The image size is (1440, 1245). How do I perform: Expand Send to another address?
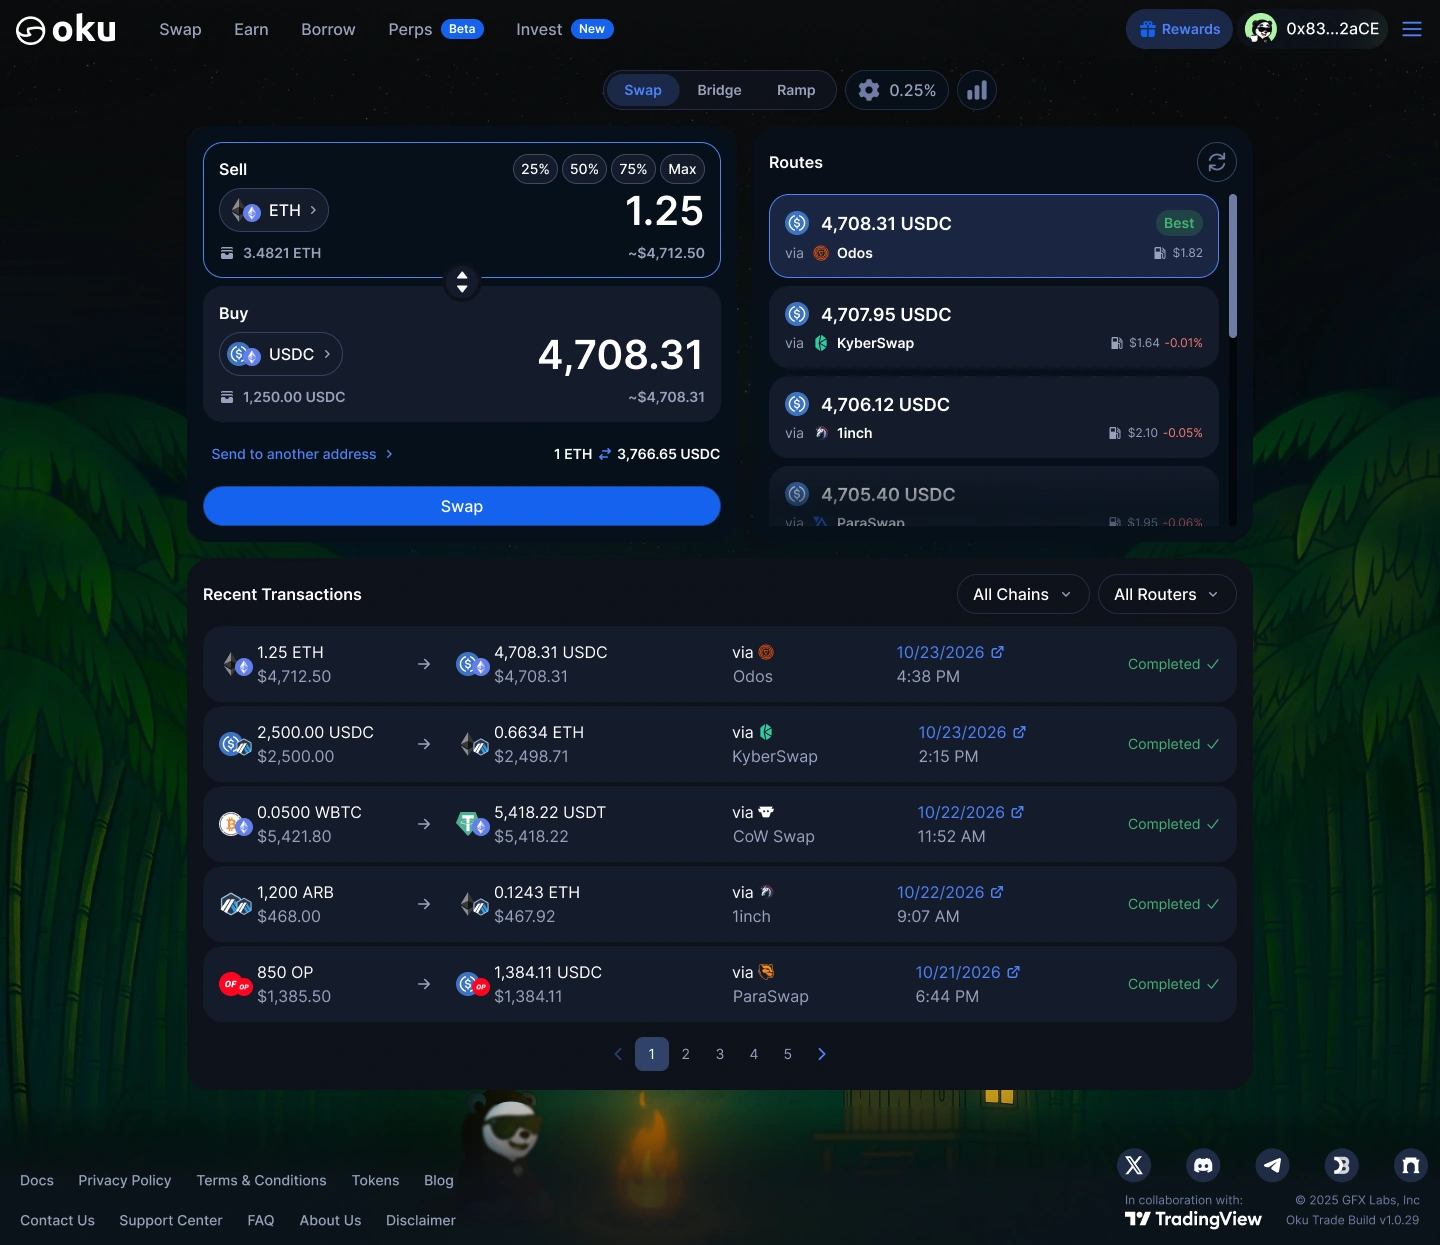302,454
